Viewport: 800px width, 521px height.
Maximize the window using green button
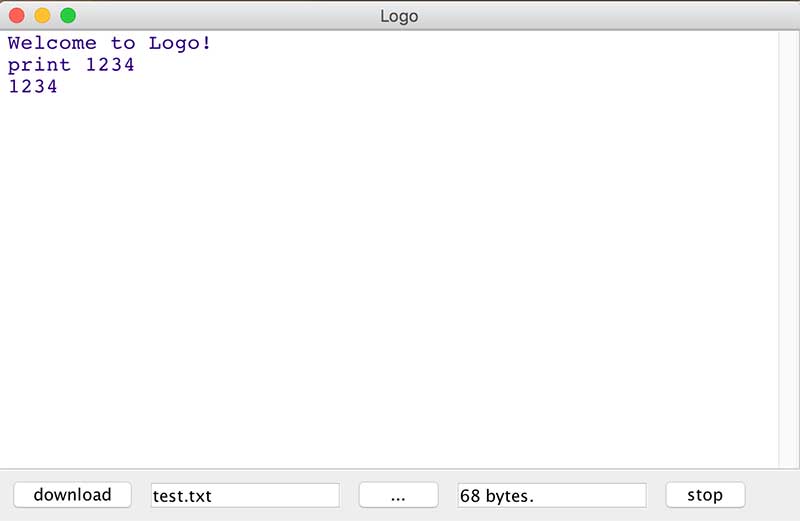click(x=68, y=16)
